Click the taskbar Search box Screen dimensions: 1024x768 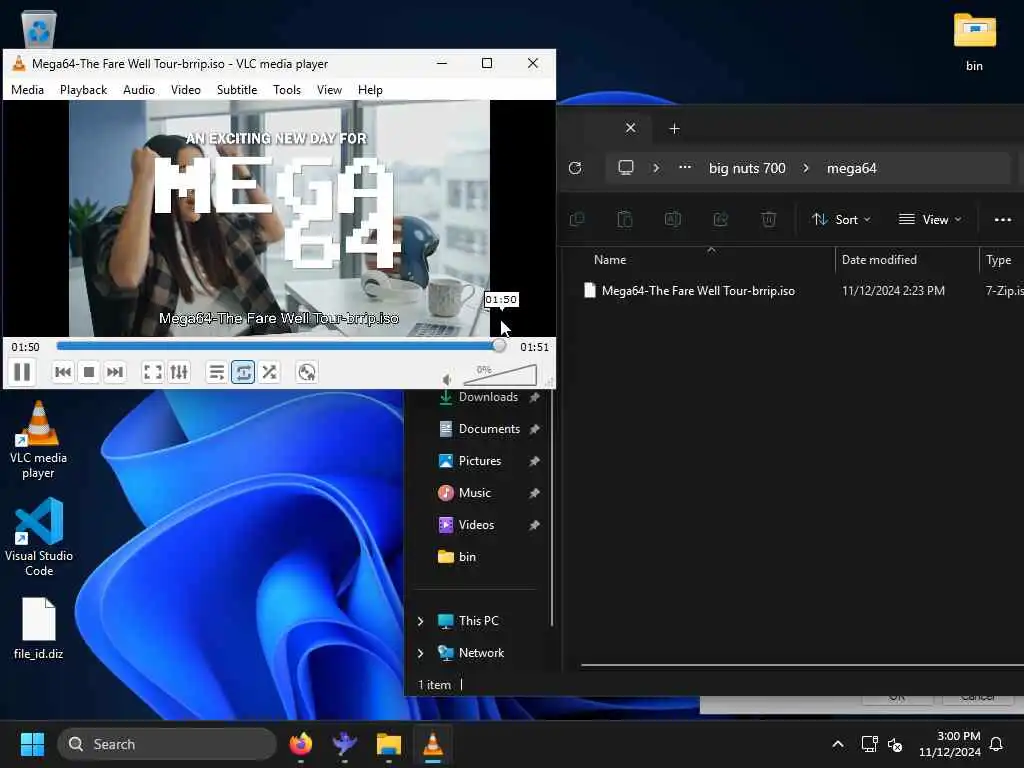pos(167,744)
